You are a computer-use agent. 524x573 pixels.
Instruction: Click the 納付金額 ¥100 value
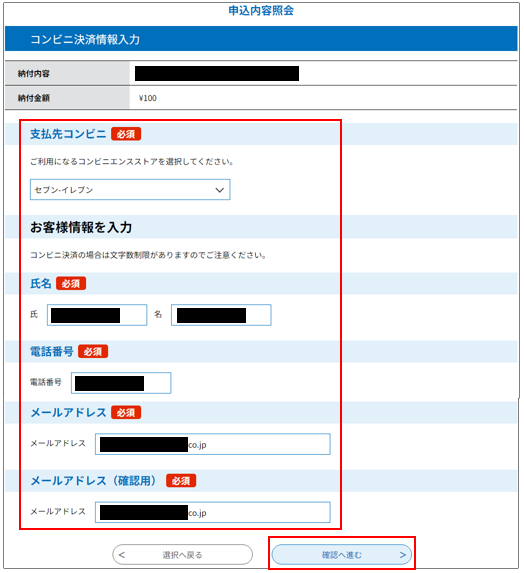click(148, 98)
